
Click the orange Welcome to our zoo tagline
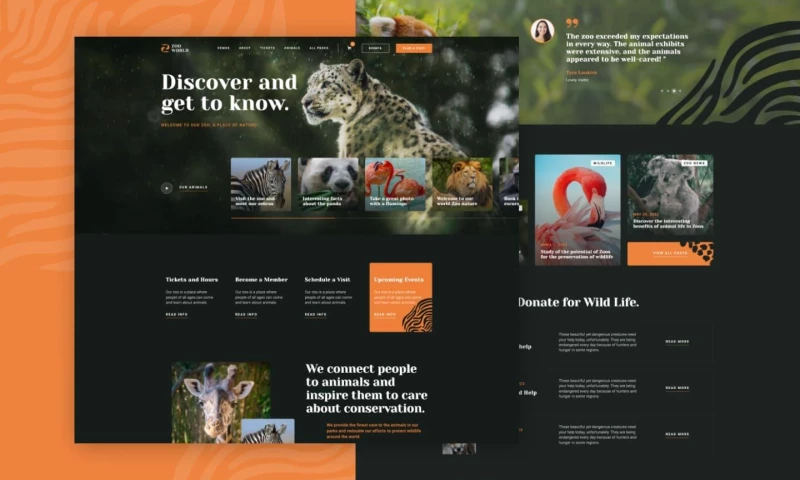tap(209, 125)
